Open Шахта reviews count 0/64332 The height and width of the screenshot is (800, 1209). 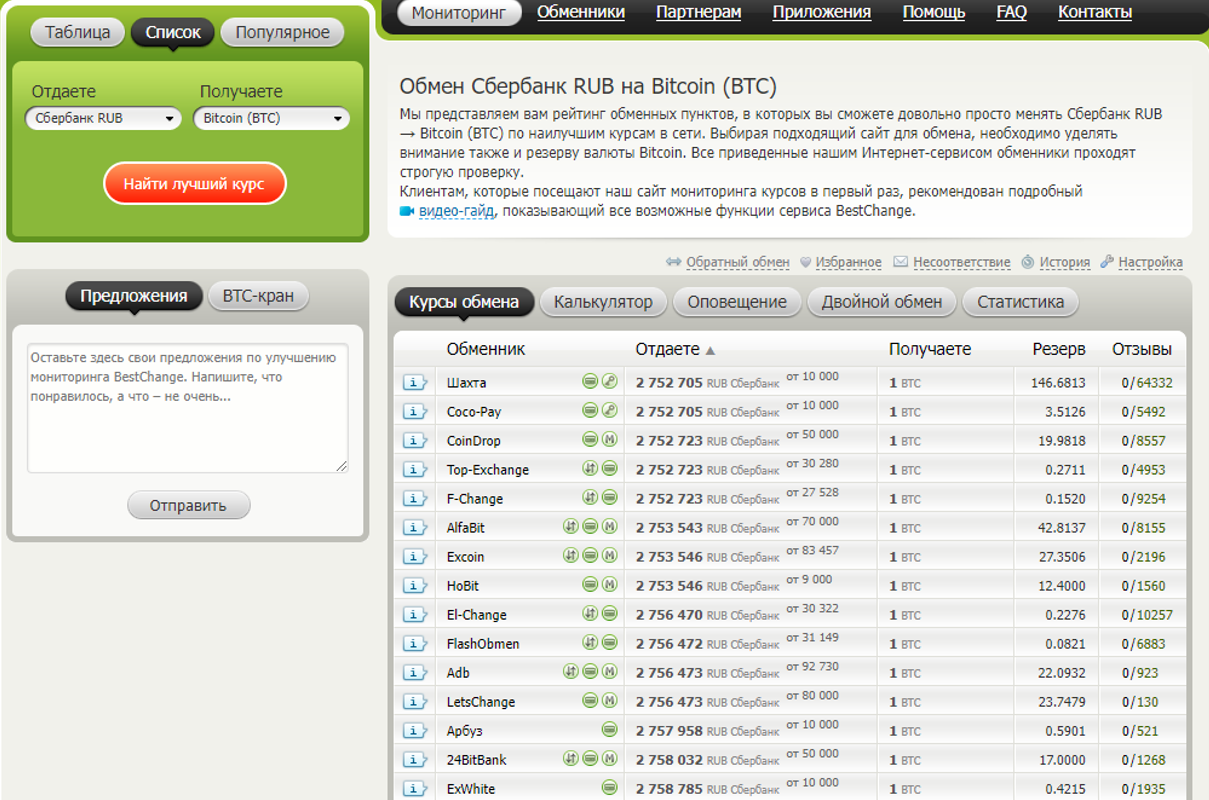click(1147, 382)
